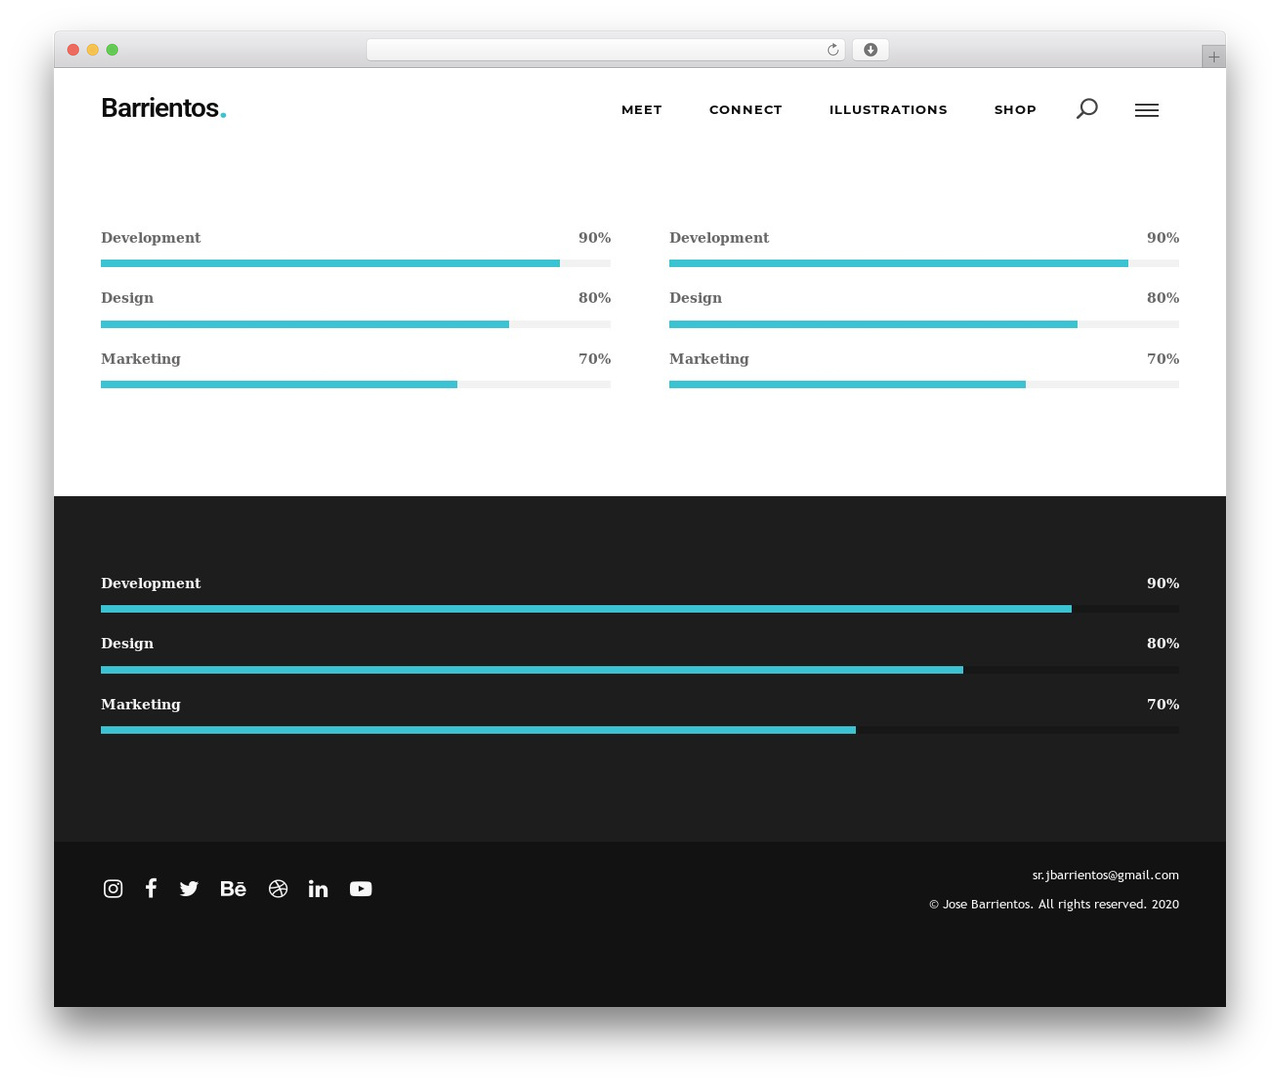Close window with red traffic light button

[x=73, y=50]
